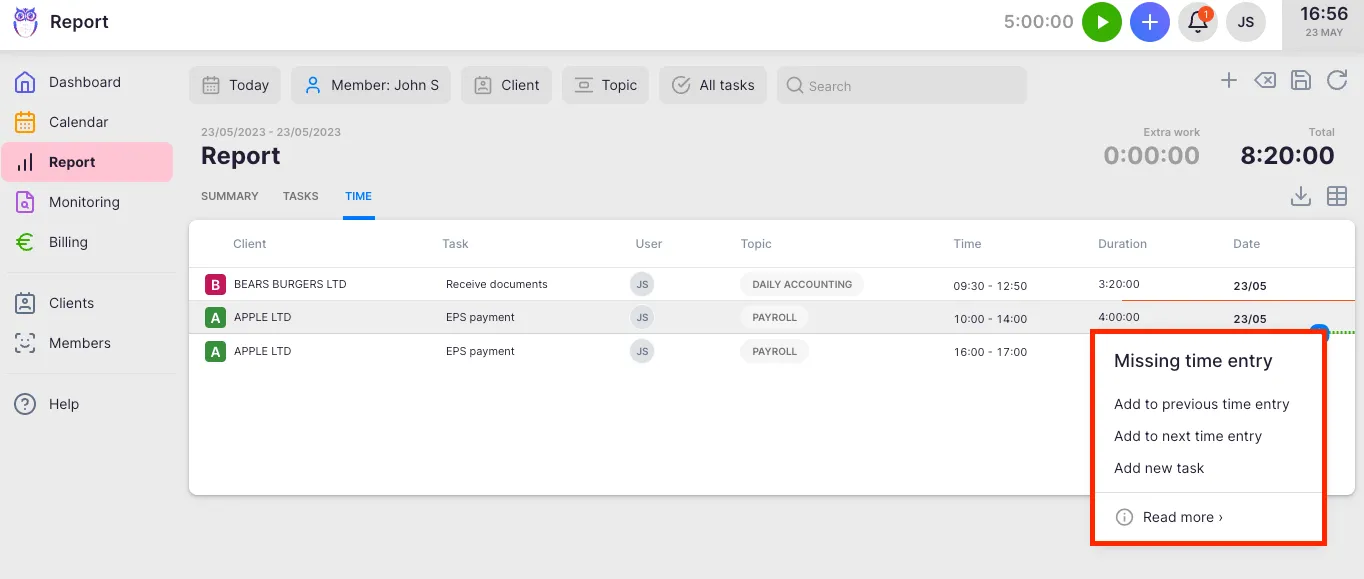The image size is (1364, 579).
Task: Open the Topic filter selector
Action: (605, 85)
